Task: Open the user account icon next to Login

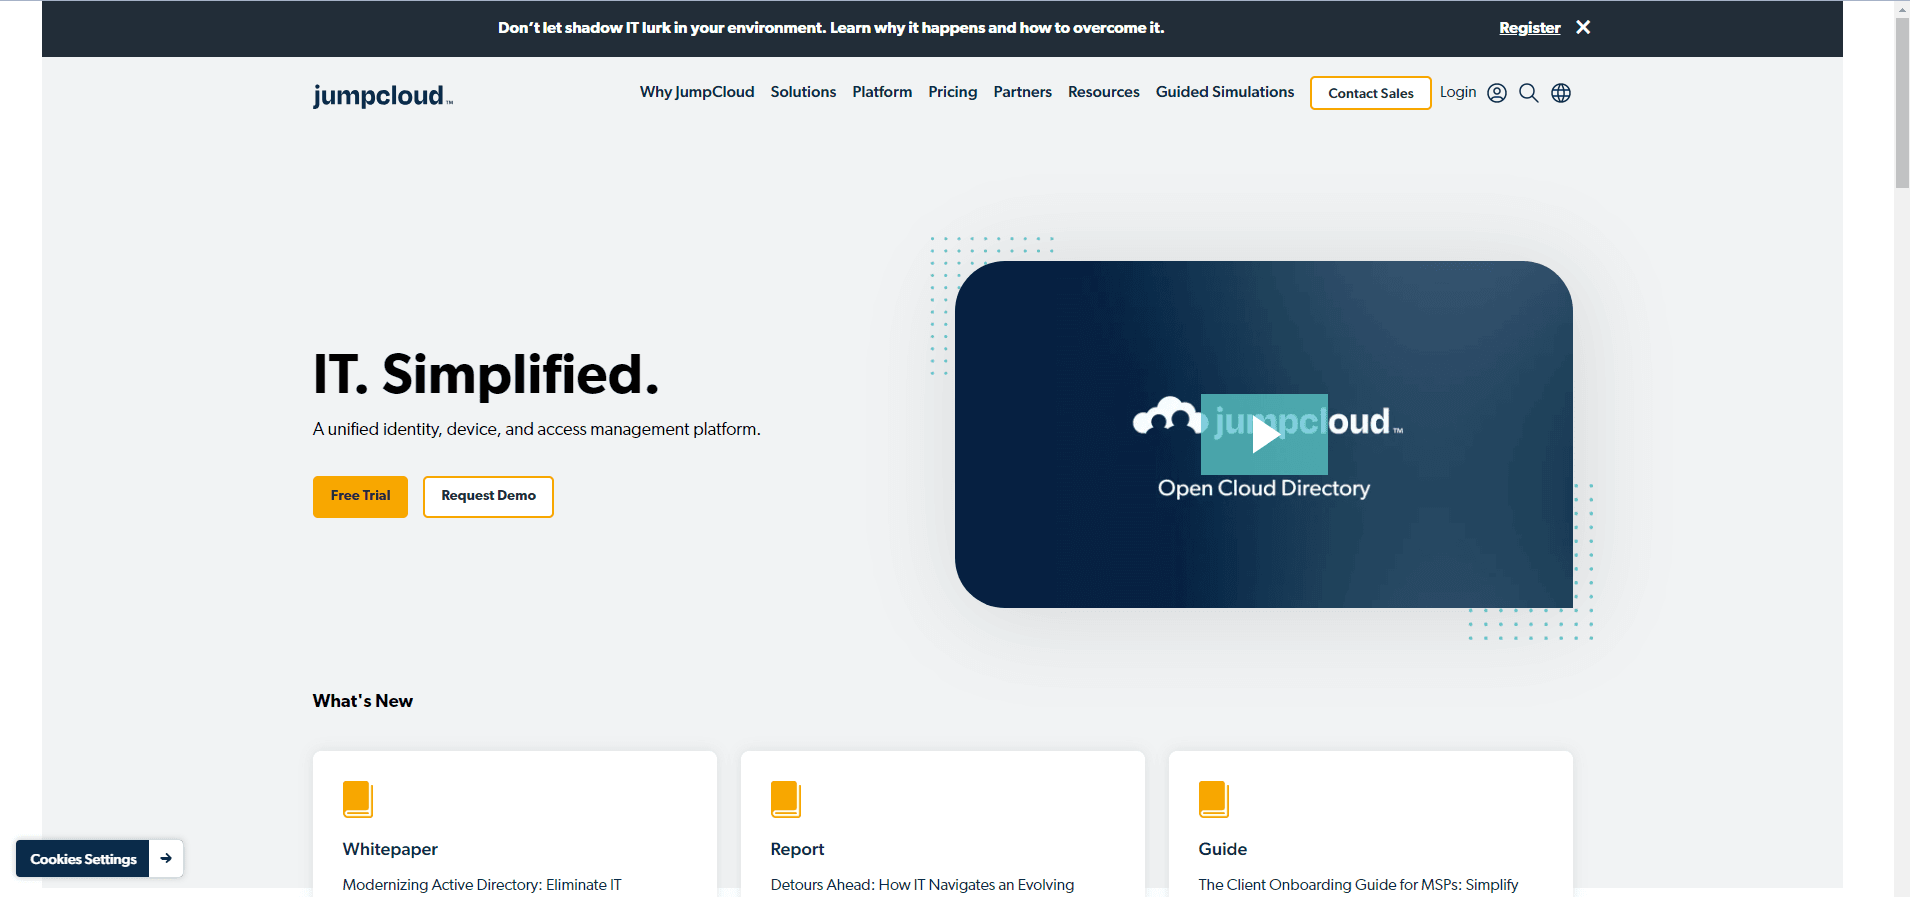Action: (1497, 93)
